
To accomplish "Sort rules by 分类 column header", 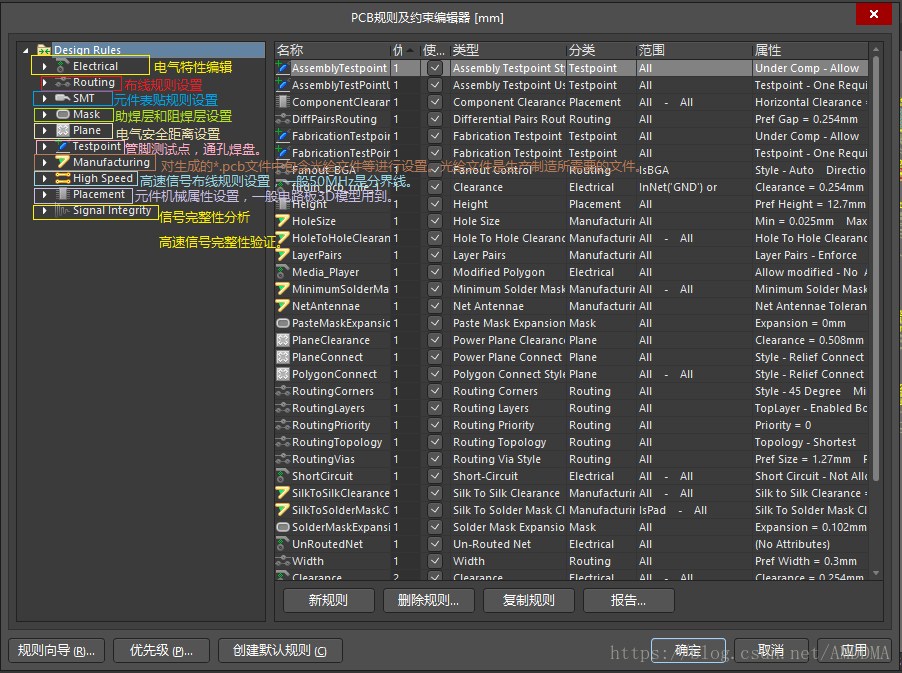I will (x=601, y=51).
